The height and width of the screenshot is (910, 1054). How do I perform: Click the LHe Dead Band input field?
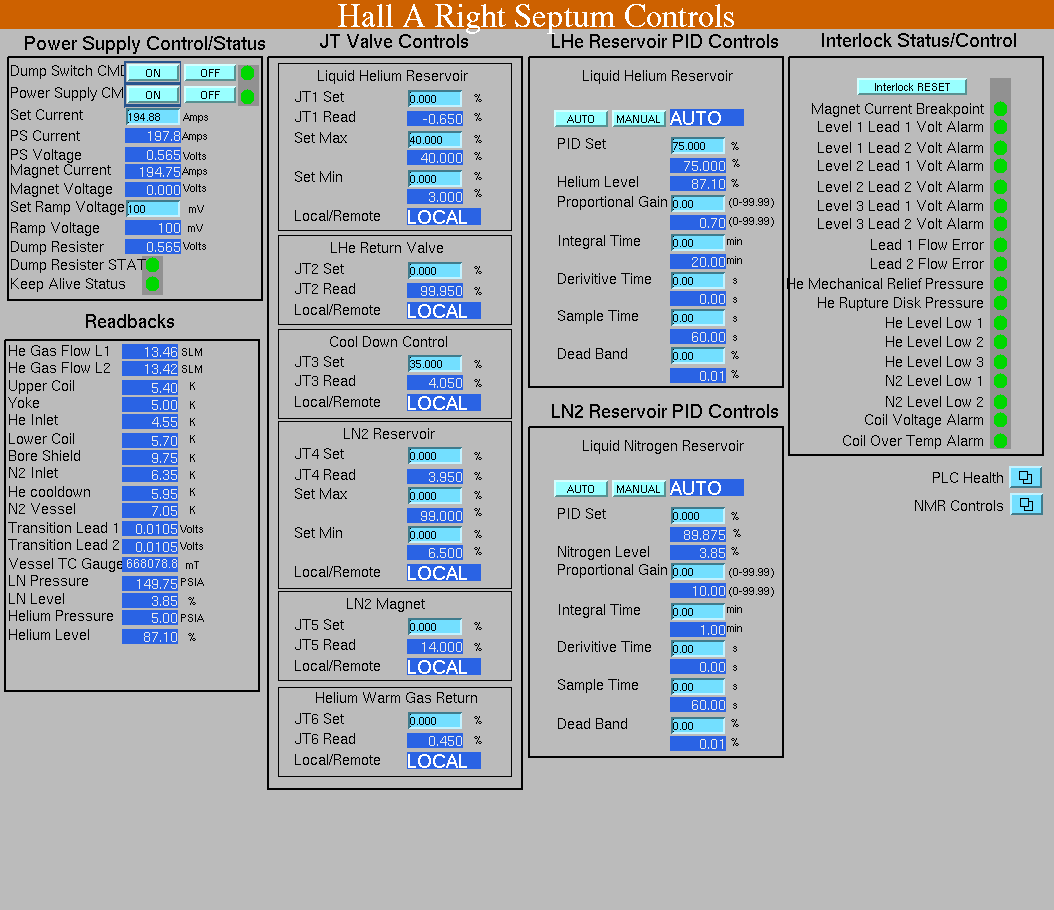coord(698,356)
